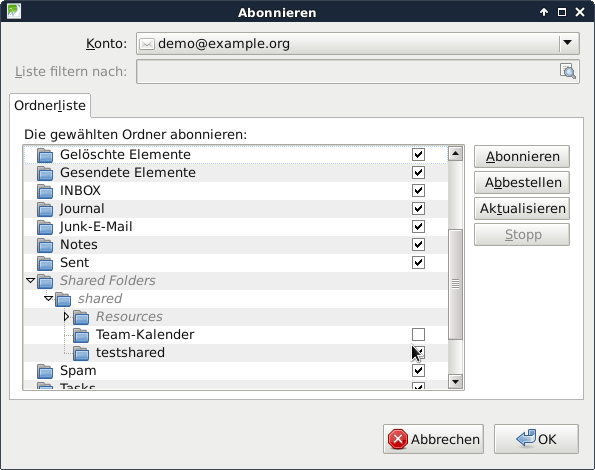This screenshot has height=470, width=595.
Task: Click the Team-Kalender folder icon
Action: pyautogui.click(x=81, y=335)
